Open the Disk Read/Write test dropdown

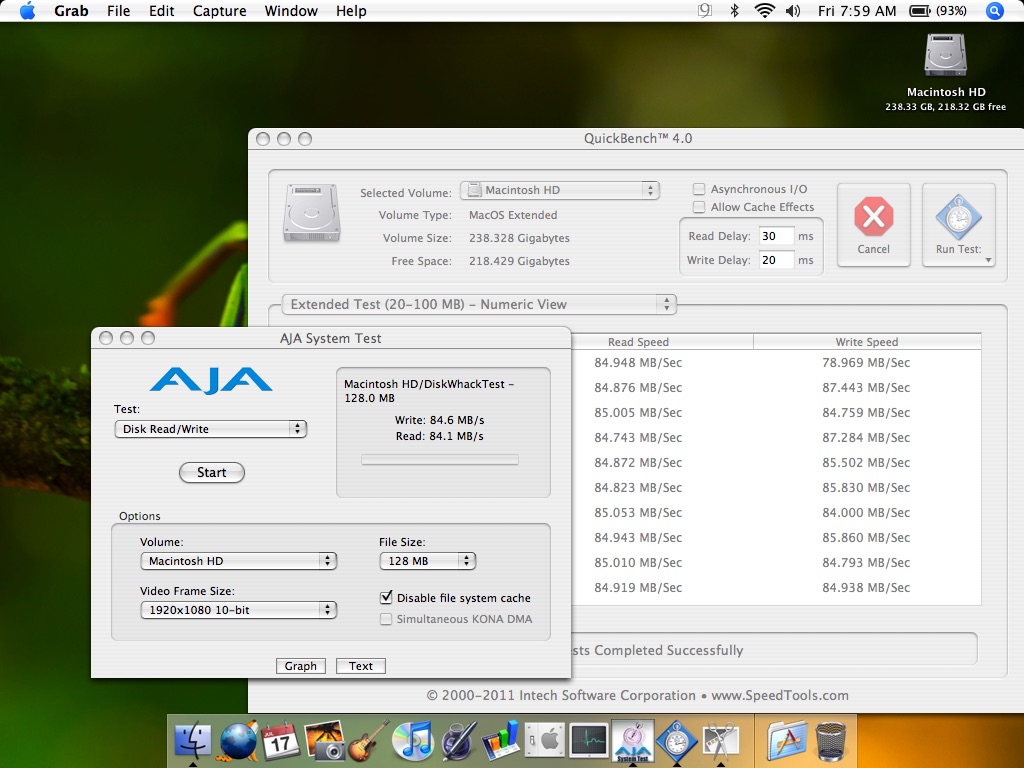coord(211,429)
